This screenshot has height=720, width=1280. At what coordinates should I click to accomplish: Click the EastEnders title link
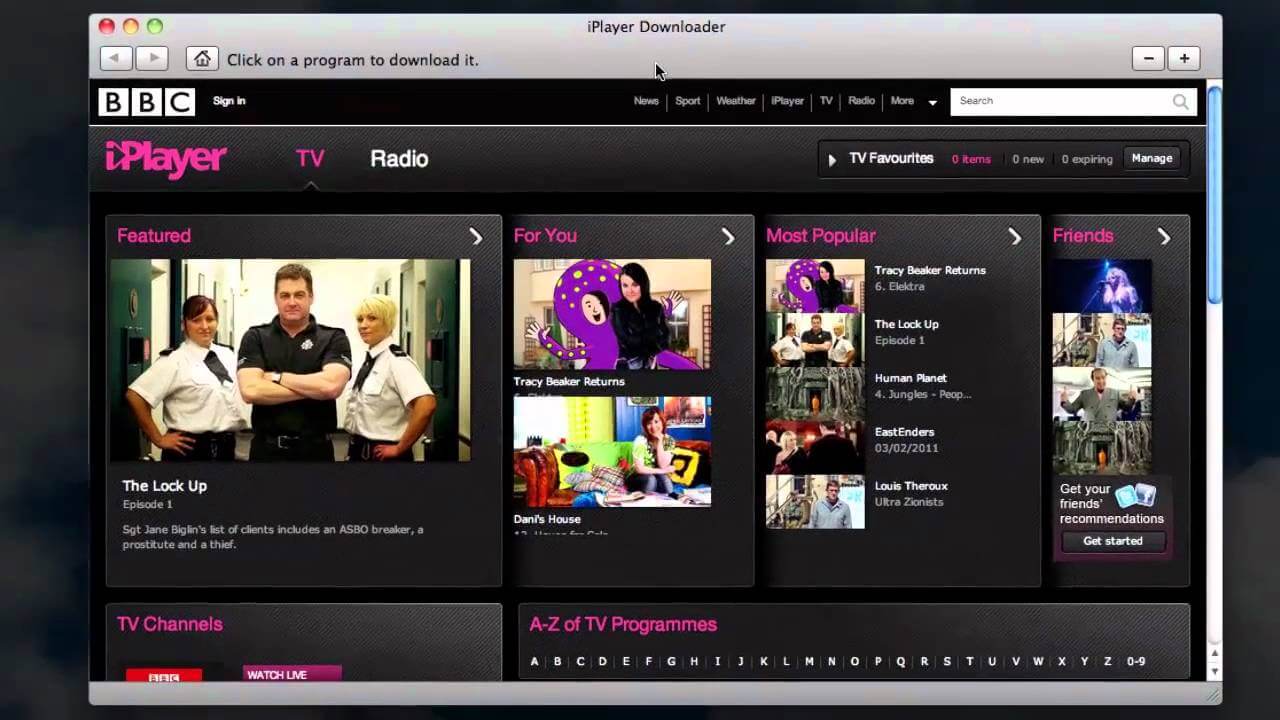point(905,432)
